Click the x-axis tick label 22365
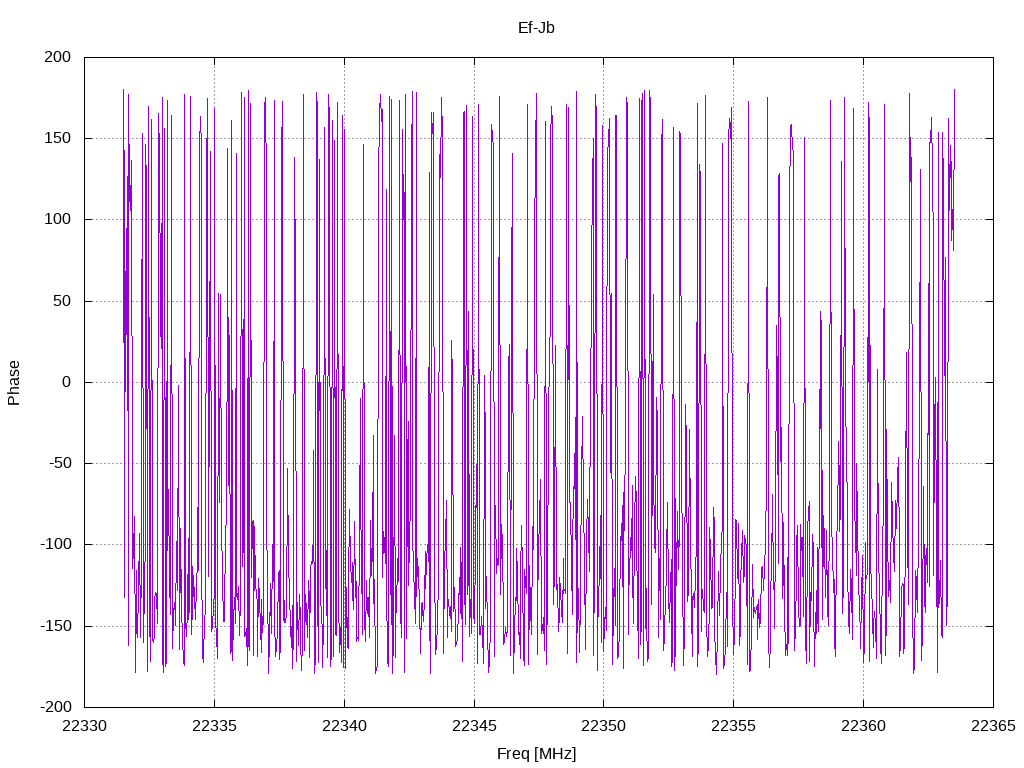This screenshot has height=768, width=1024. click(993, 726)
